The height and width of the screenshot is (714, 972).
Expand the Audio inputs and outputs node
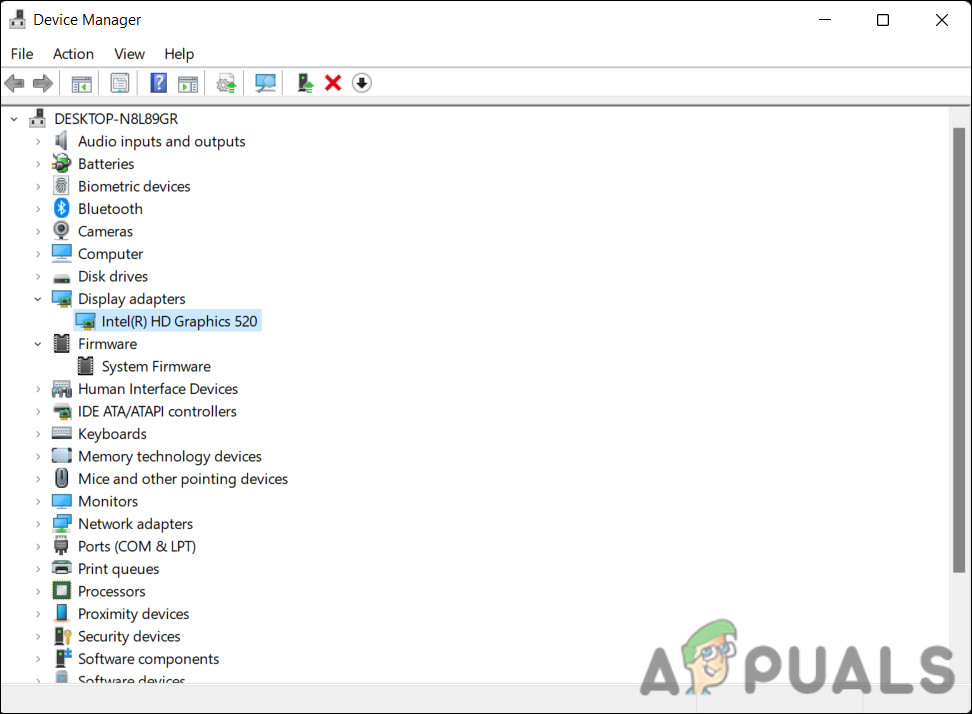(x=38, y=141)
